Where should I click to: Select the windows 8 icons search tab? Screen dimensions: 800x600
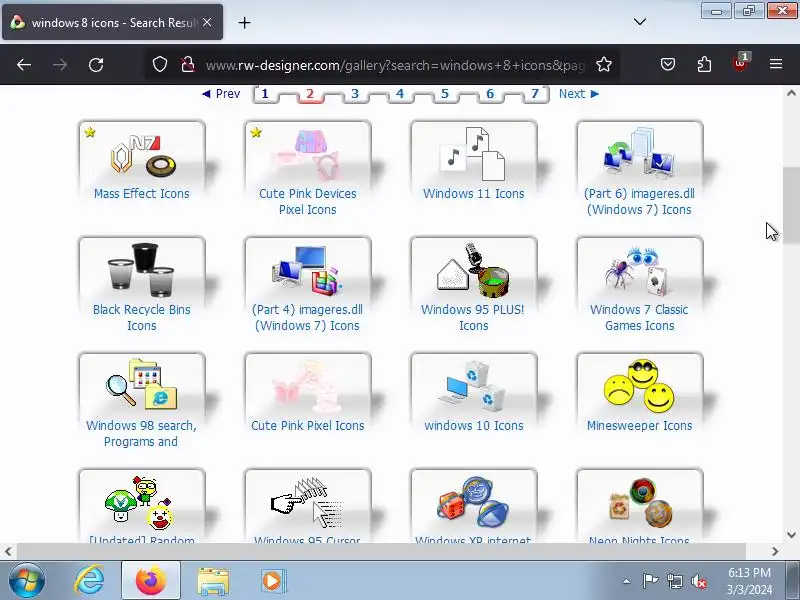click(112, 22)
